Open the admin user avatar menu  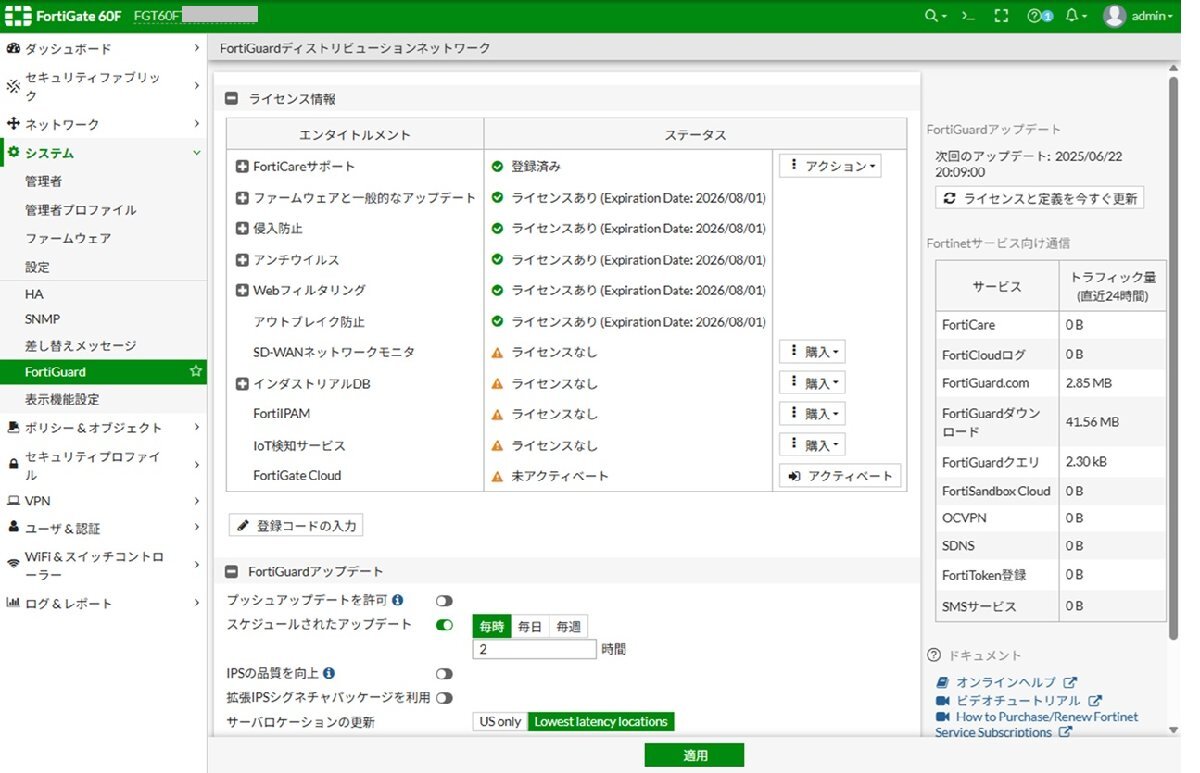pos(1138,16)
